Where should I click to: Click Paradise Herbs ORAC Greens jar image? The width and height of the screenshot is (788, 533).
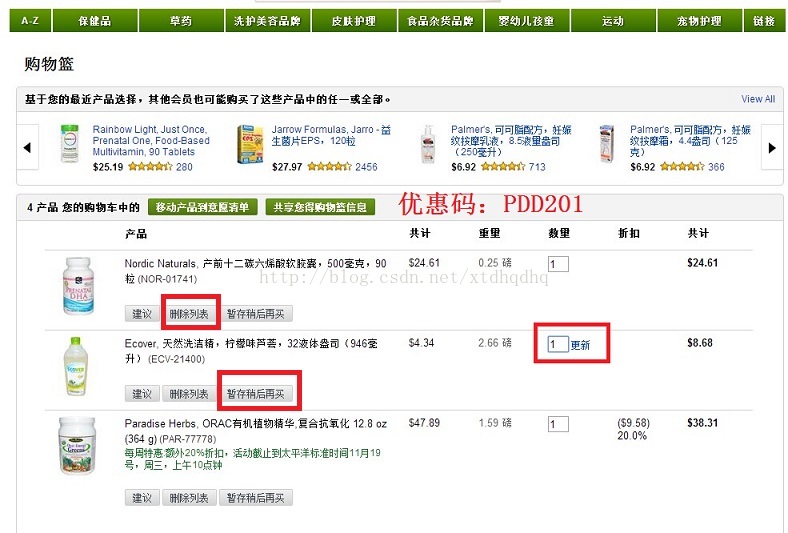[77, 446]
